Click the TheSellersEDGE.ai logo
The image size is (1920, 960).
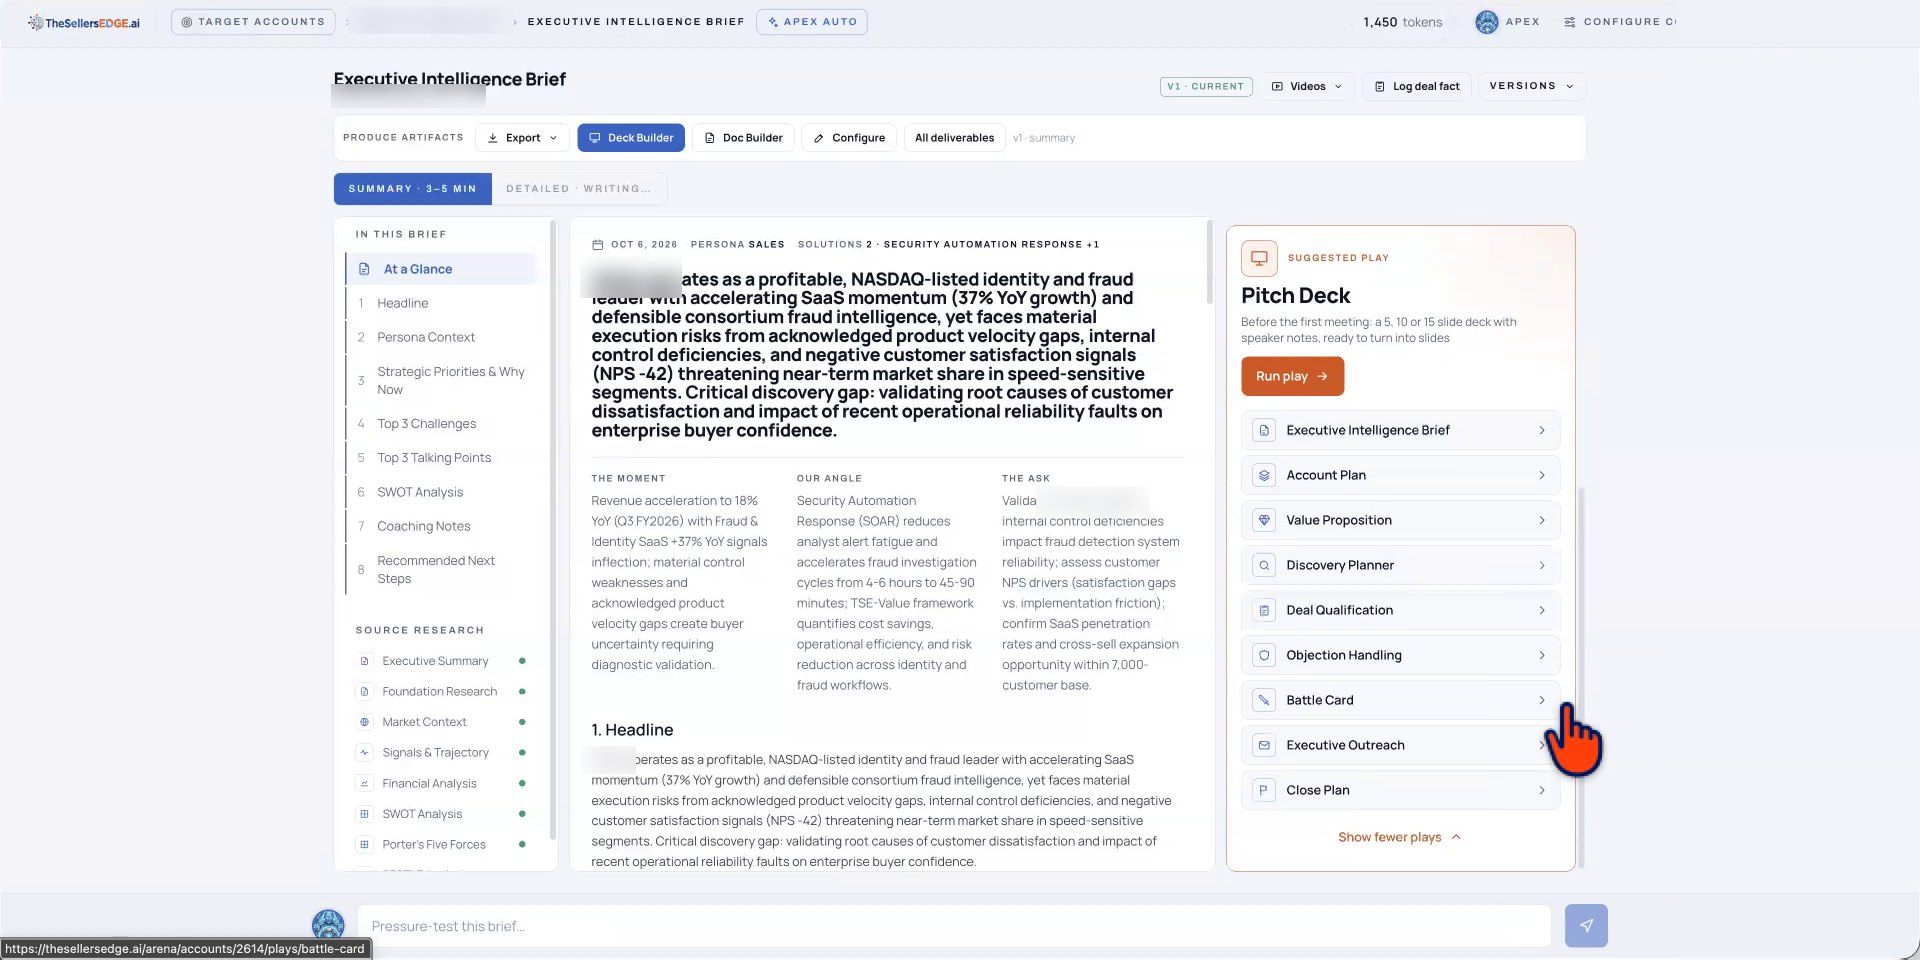click(x=84, y=22)
